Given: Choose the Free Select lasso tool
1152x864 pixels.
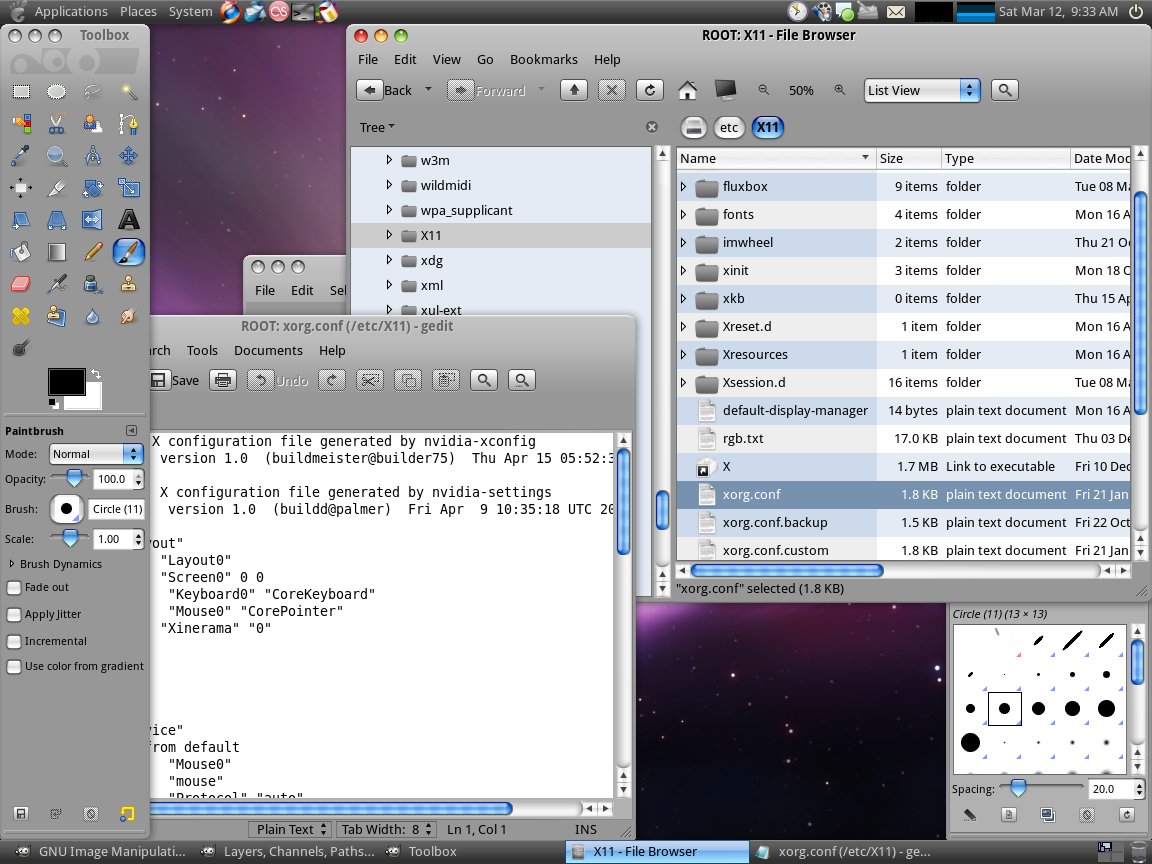Looking at the screenshot, I should click(x=93, y=92).
